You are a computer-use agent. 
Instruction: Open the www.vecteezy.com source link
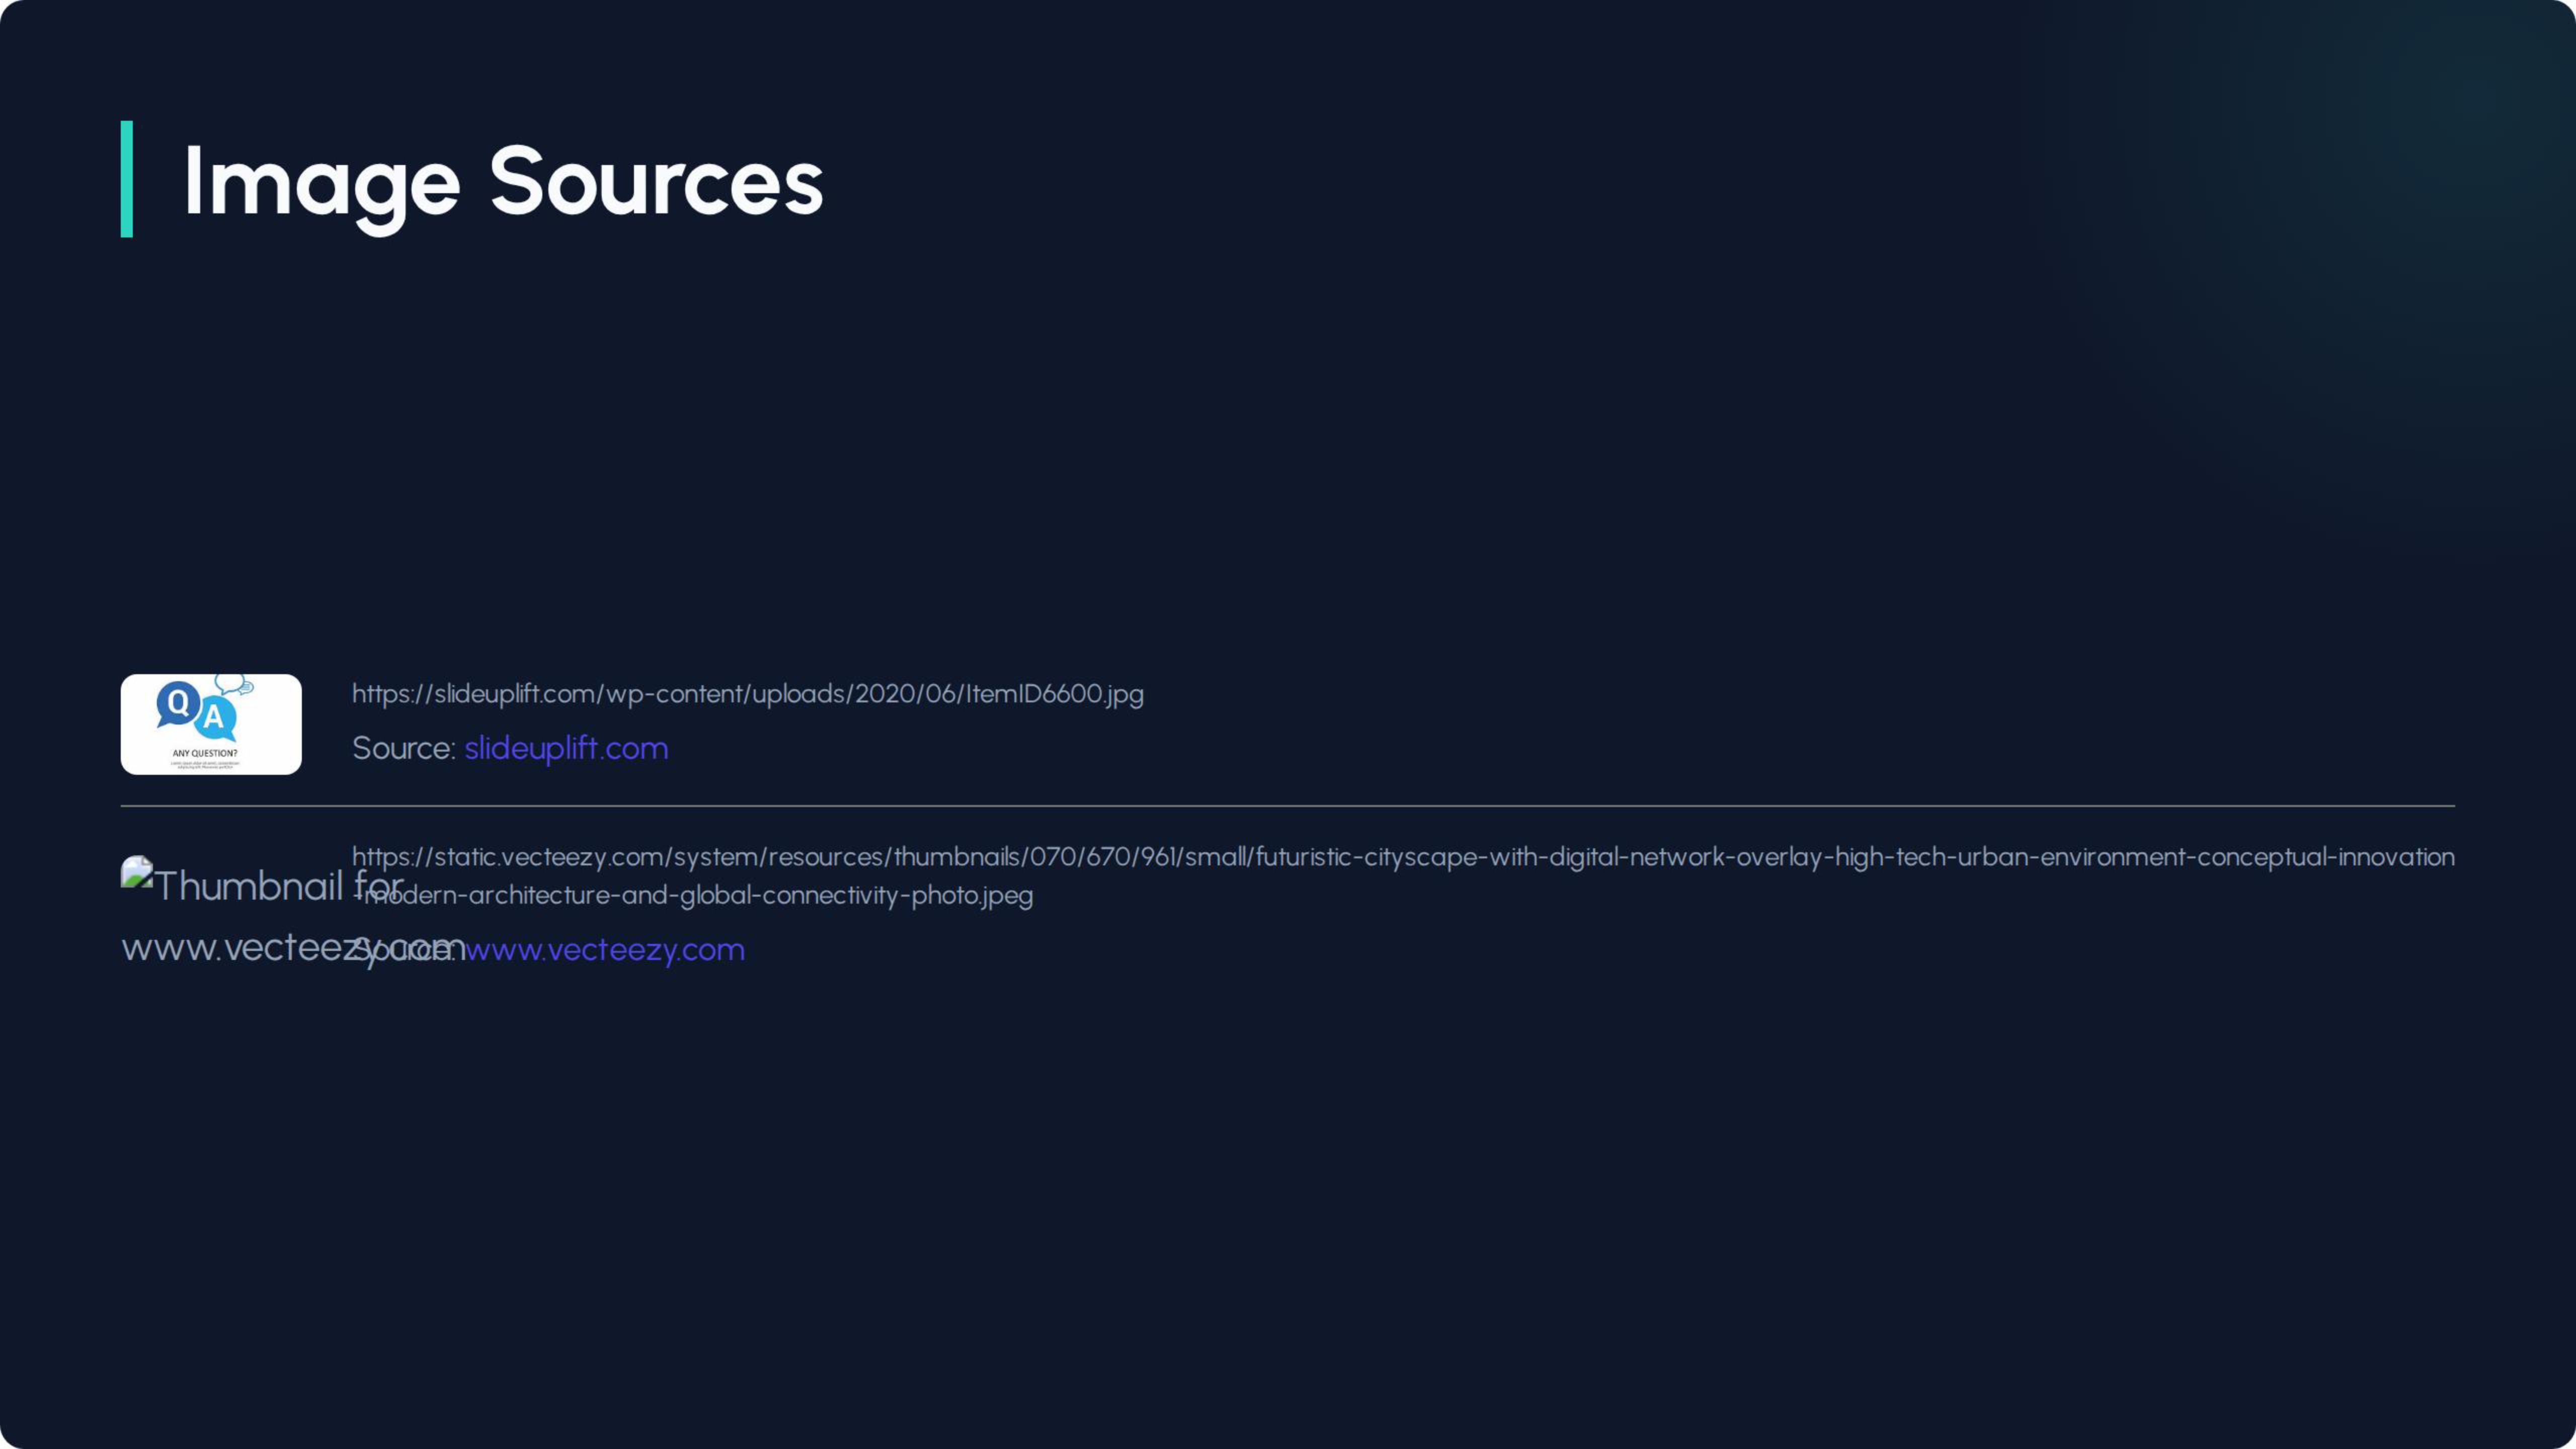(x=604, y=949)
